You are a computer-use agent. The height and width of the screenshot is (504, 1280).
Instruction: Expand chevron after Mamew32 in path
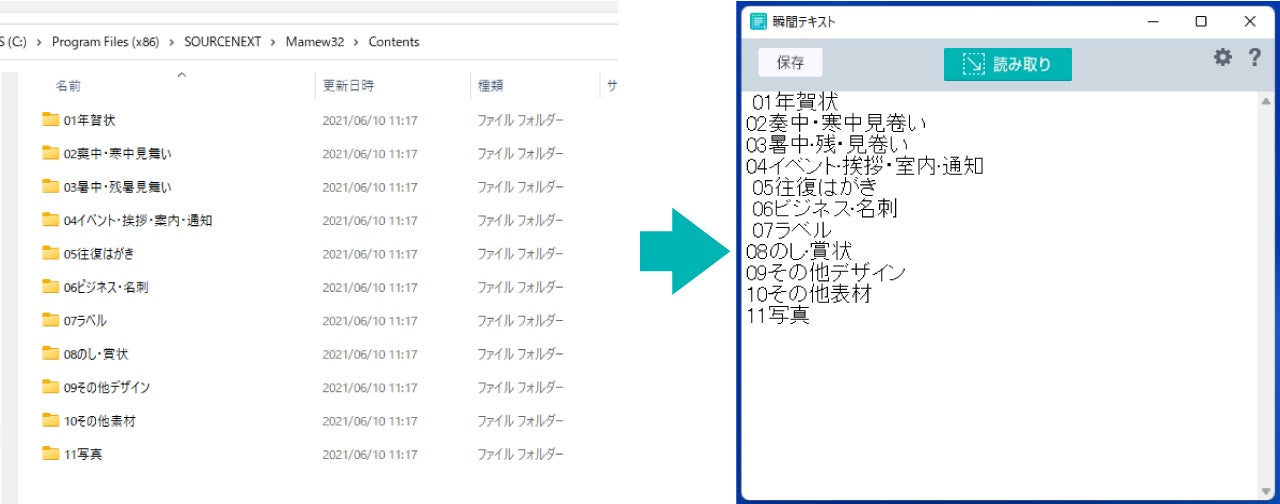356,42
